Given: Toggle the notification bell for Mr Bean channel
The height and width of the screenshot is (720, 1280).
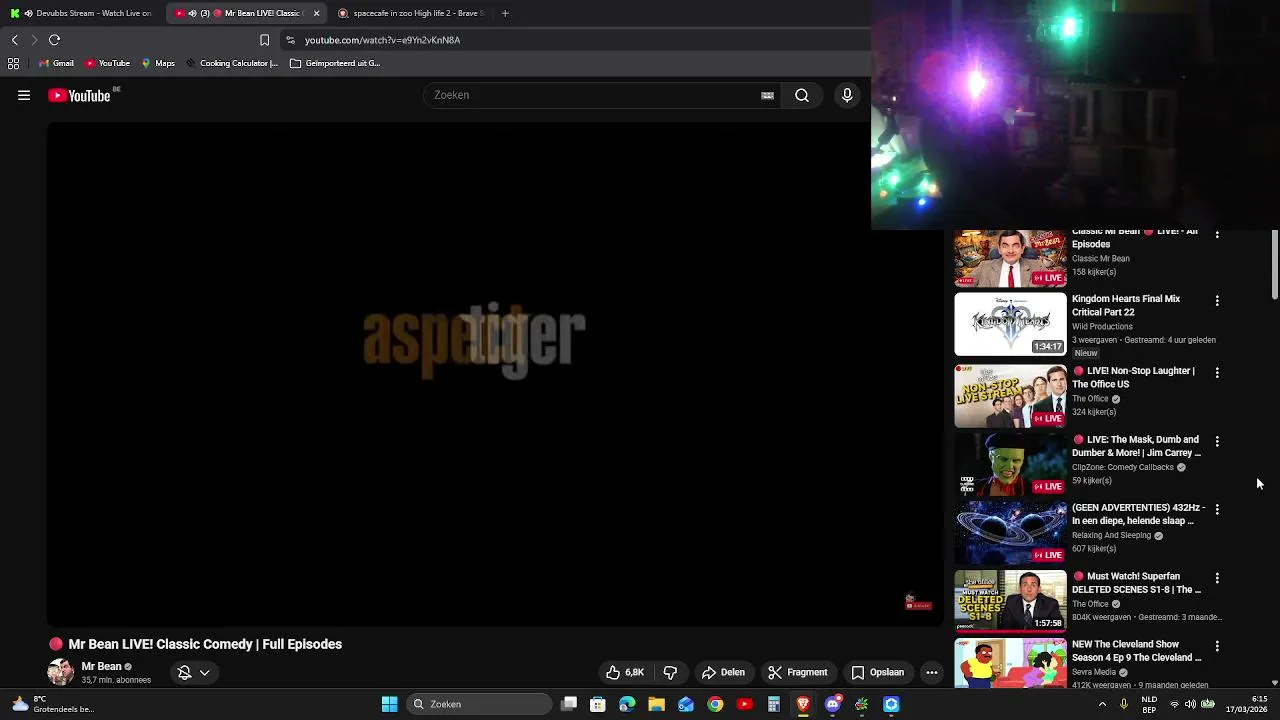Looking at the screenshot, I should pyautogui.click(x=184, y=673).
